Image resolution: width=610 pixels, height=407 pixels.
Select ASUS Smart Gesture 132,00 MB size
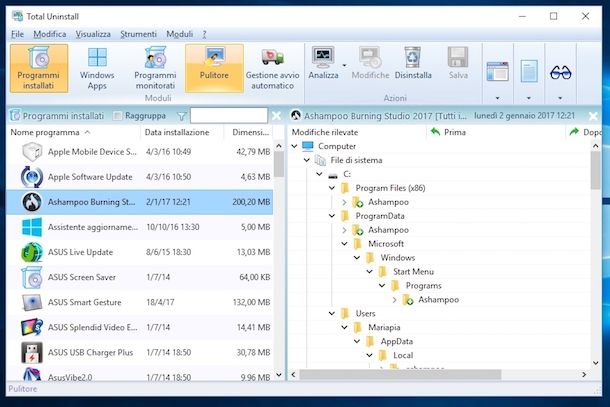[x=251, y=302]
